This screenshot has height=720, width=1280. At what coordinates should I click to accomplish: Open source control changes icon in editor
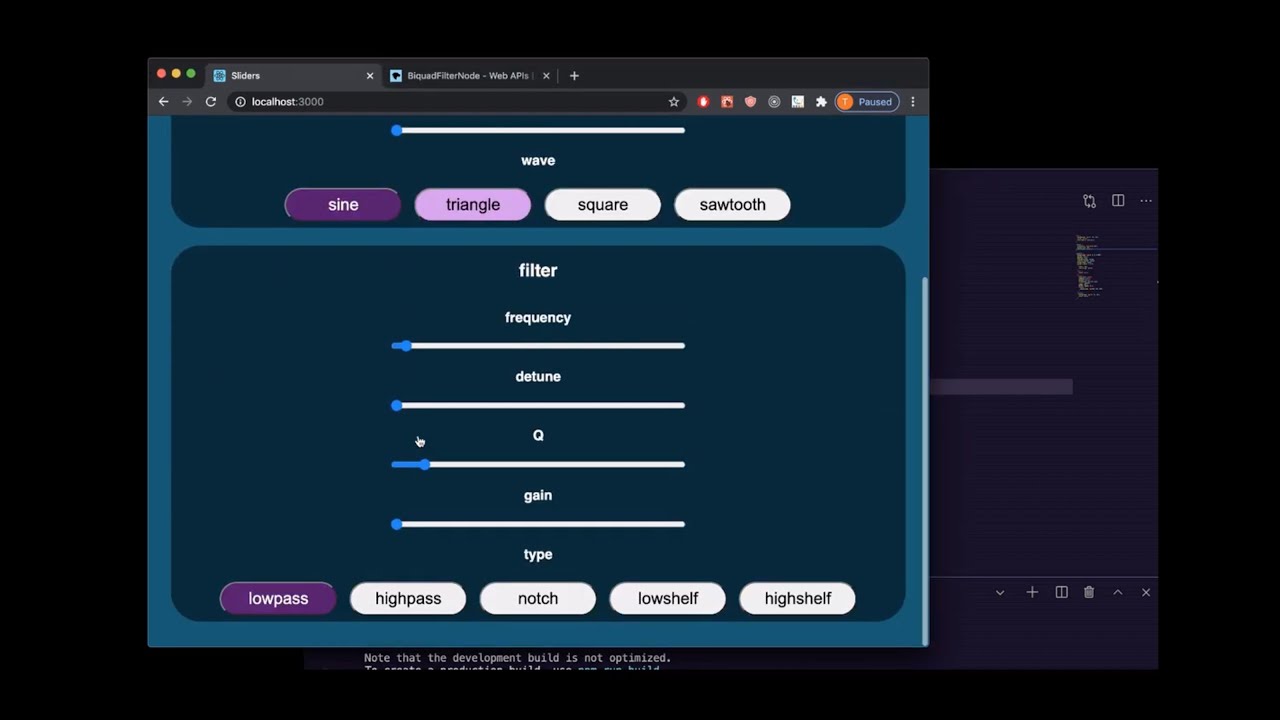[1090, 201]
